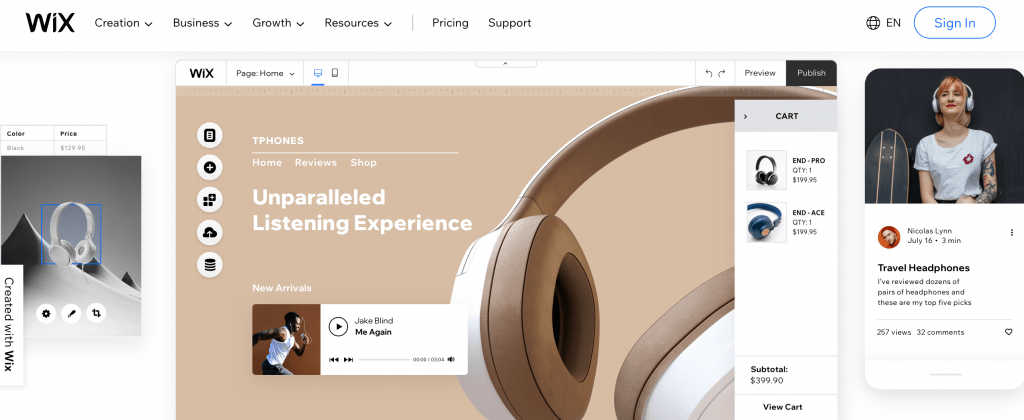1024x420 pixels.
Task: Click the Add elements plus icon
Action: click(x=210, y=167)
